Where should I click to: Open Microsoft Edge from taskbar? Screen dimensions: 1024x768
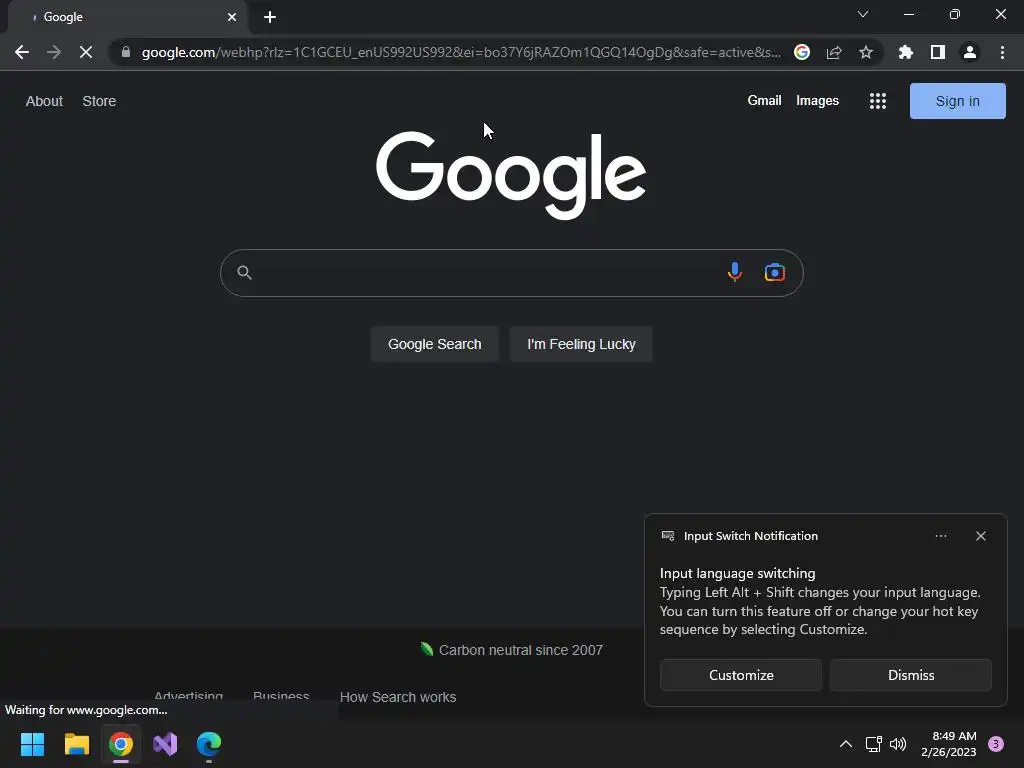point(209,744)
